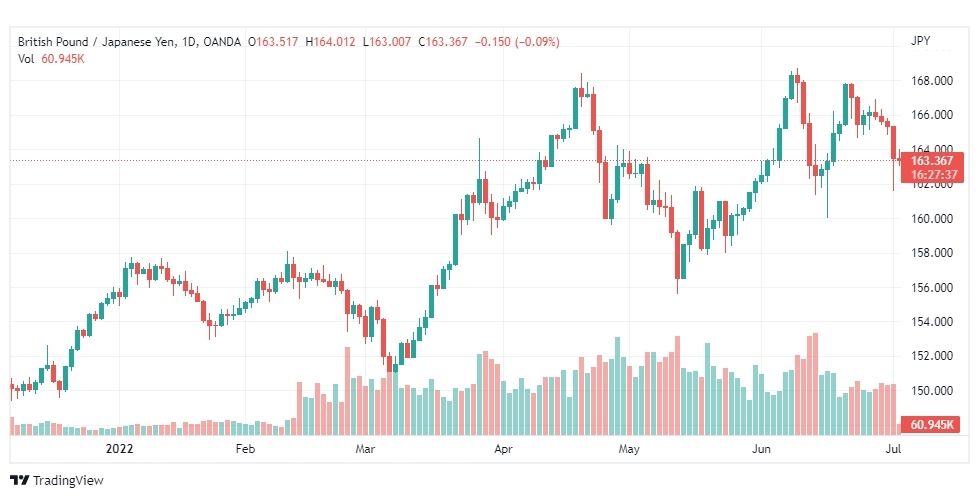Open the JPY currency selector
The height and width of the screenshot is (498, 979).
(x=922, y=42)
